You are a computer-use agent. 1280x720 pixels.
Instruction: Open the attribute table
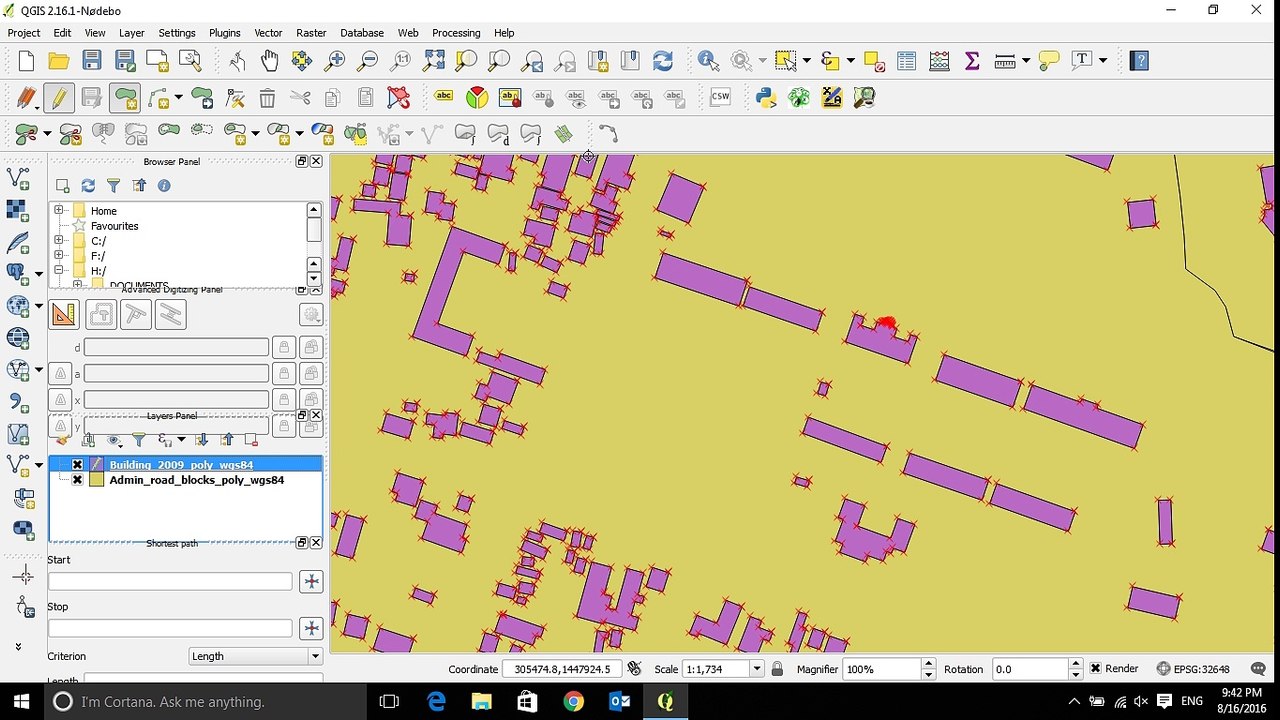(906, 61)
